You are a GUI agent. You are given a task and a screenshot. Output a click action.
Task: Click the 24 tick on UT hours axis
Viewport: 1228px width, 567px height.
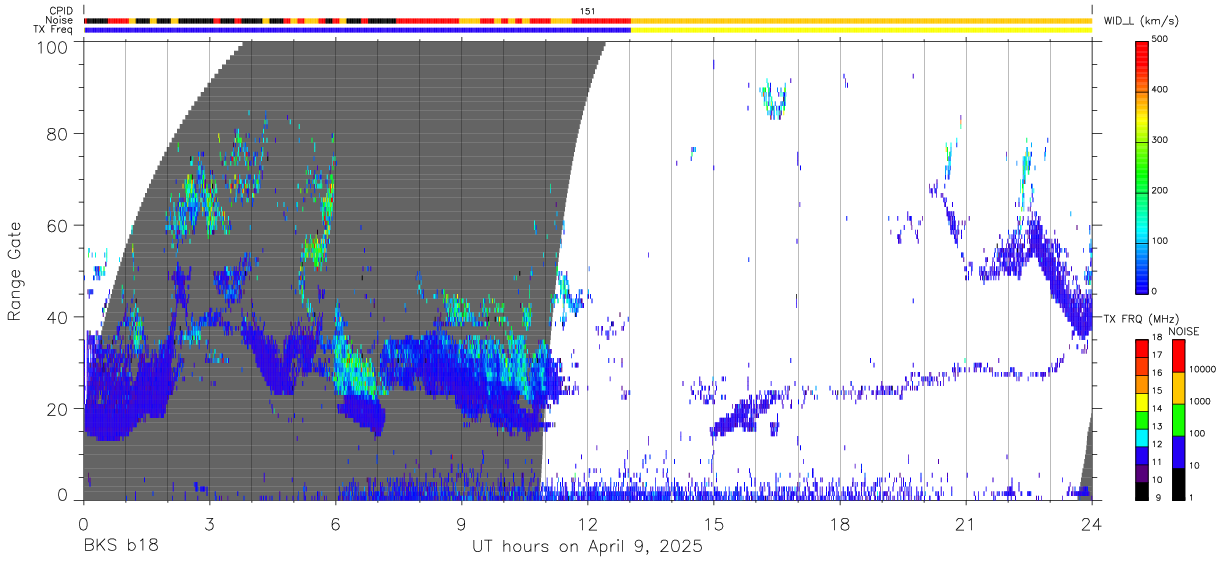(x=1092, y=524)
